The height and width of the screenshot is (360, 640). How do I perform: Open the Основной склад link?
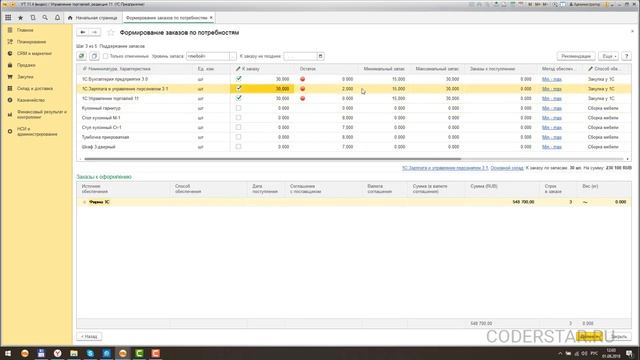[x=507, y=168]
